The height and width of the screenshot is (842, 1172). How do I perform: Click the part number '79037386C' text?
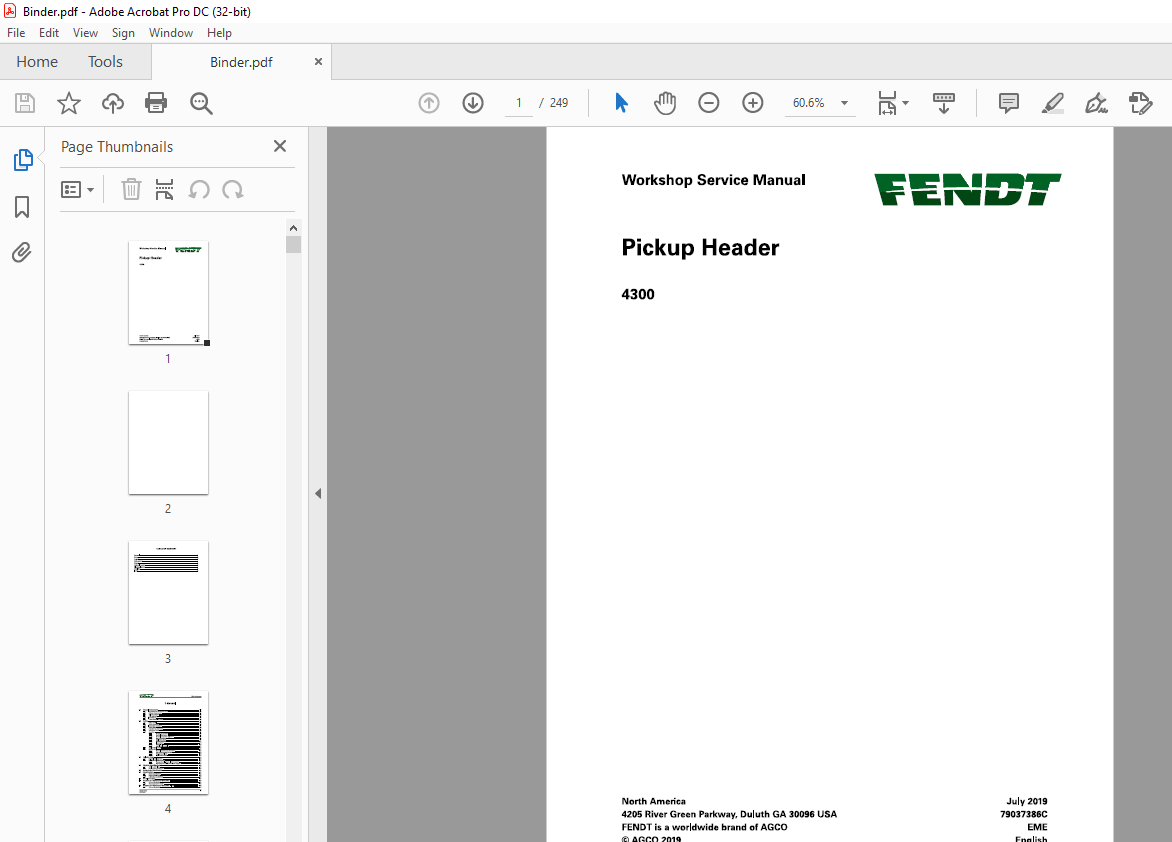(1023, 814)
